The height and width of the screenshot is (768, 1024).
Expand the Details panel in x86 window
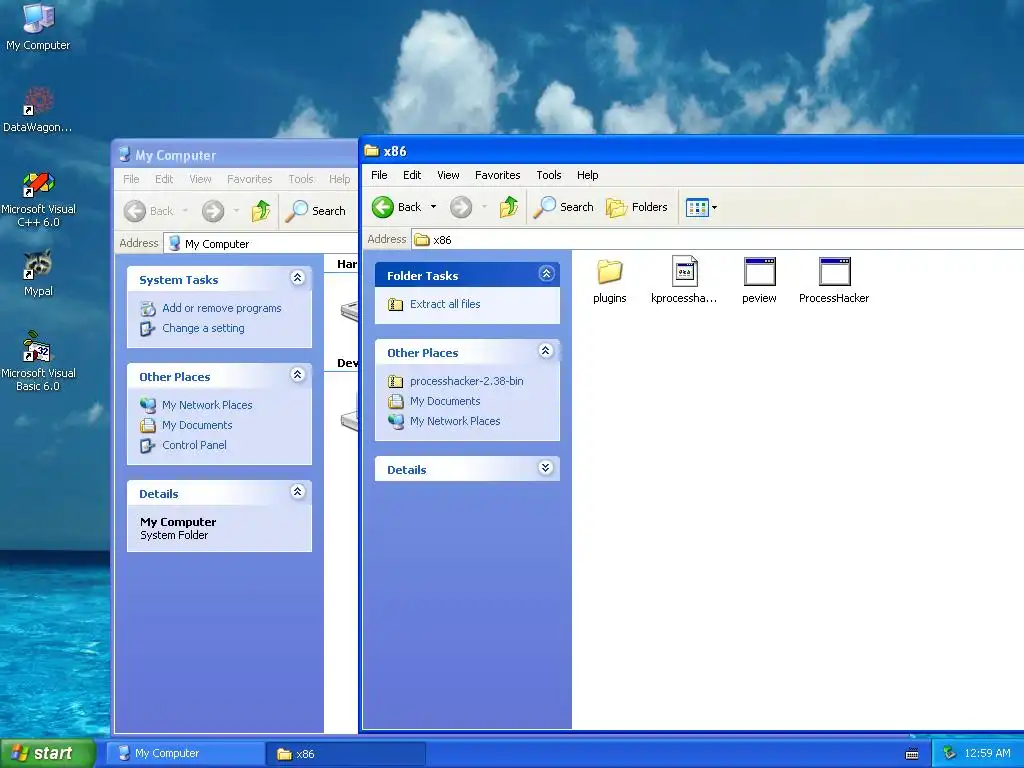coord(546,468)
